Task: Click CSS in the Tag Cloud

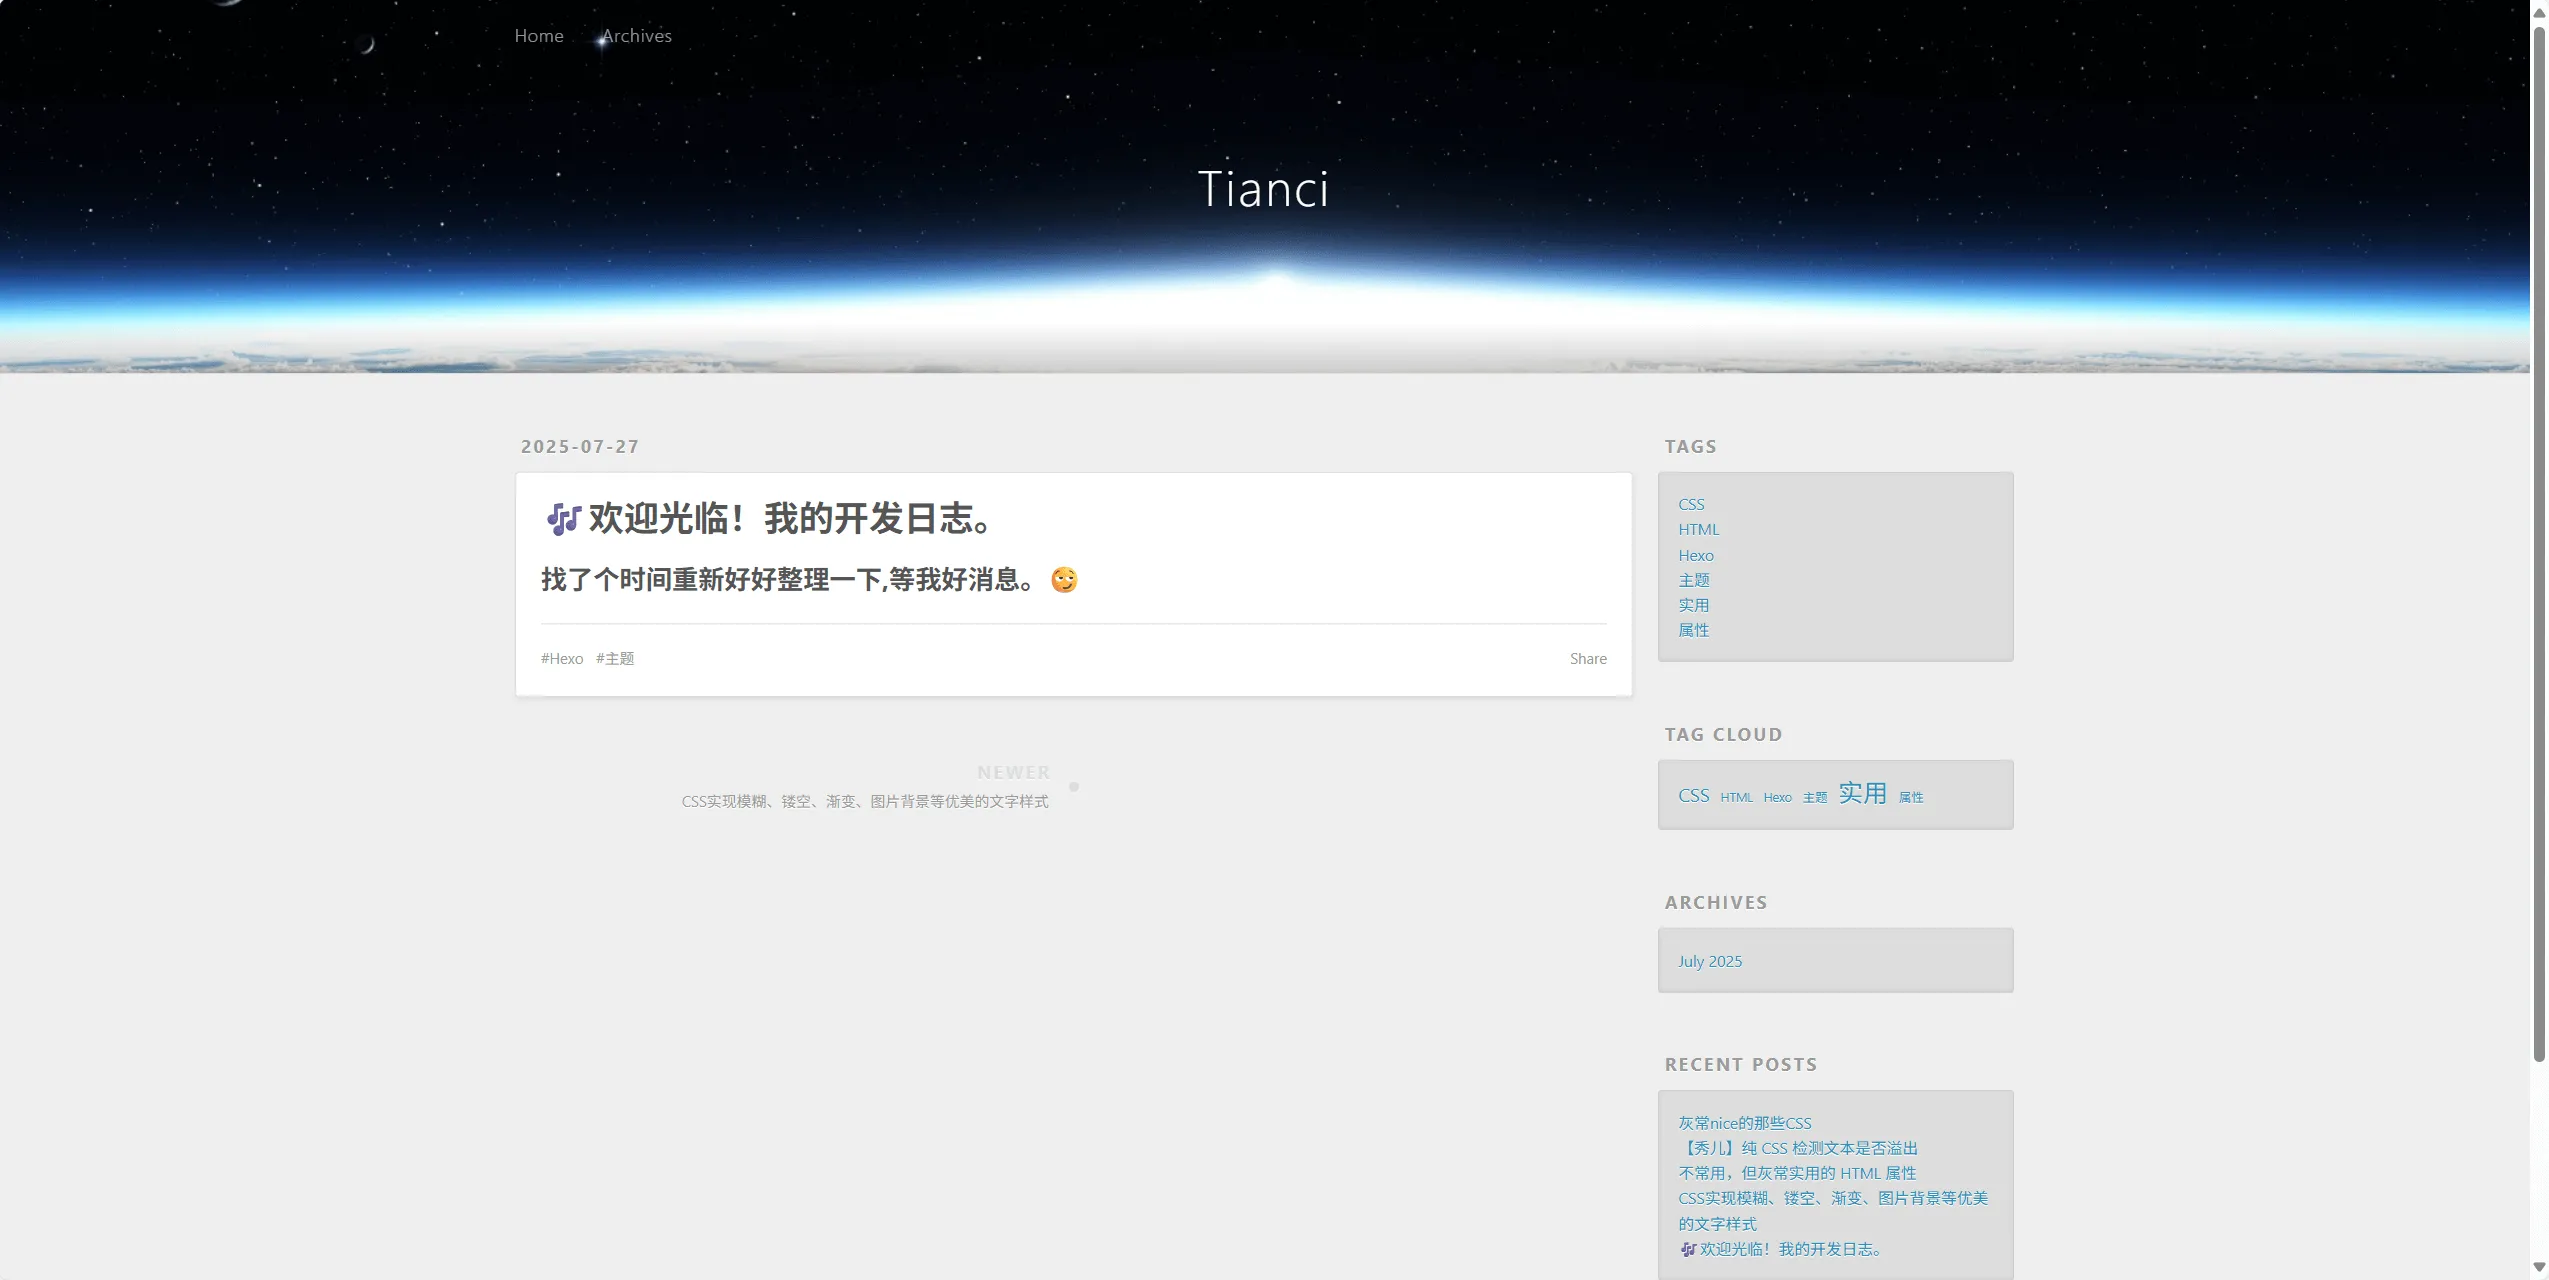Action: point(1694,796)
